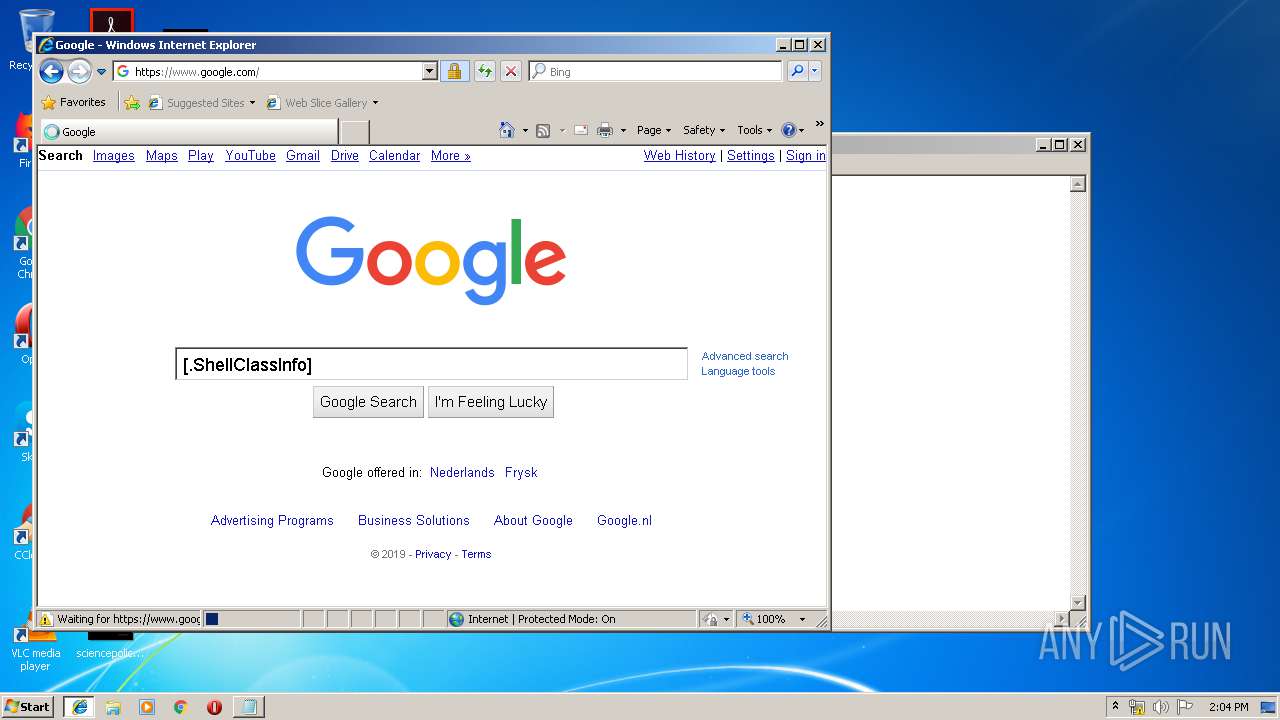The image size is (1280, 720).
Task: Open the Business Solutions link
Action: [414, 520]
